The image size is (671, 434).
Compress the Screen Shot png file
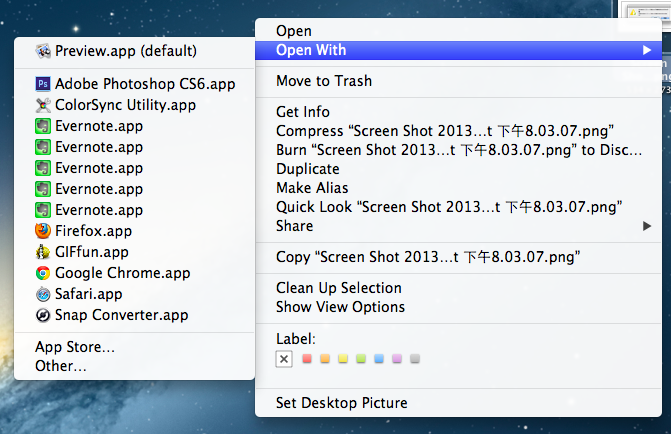(x=458, y=131)
